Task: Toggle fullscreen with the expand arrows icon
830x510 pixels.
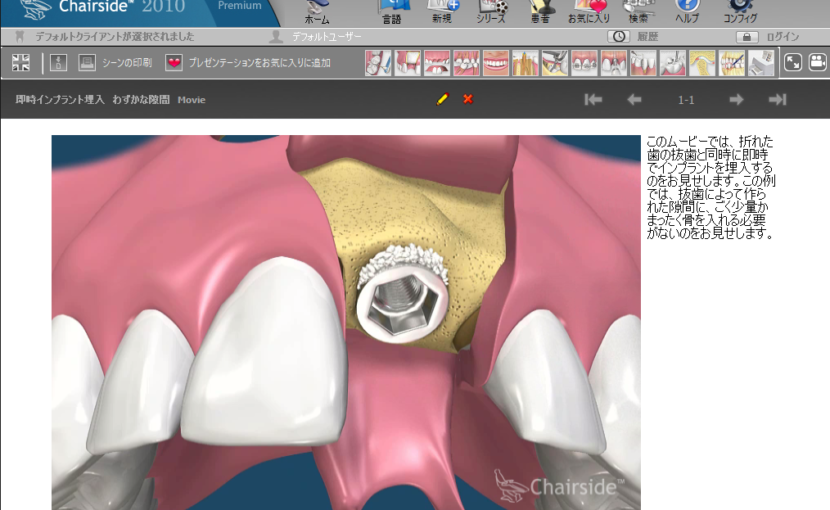Action: (793, 62)
